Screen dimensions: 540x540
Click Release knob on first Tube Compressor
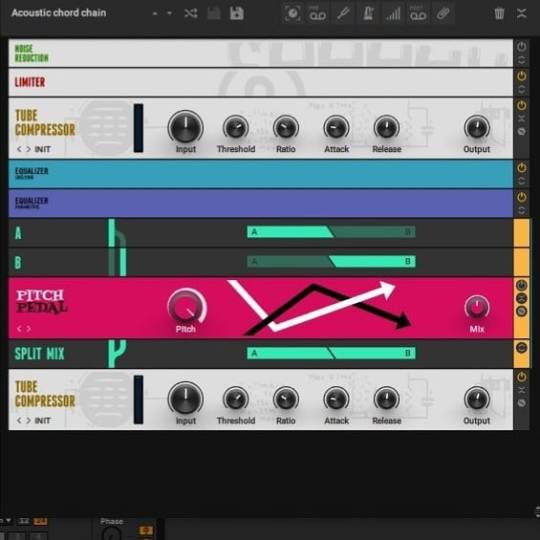[x=386, y=127]
